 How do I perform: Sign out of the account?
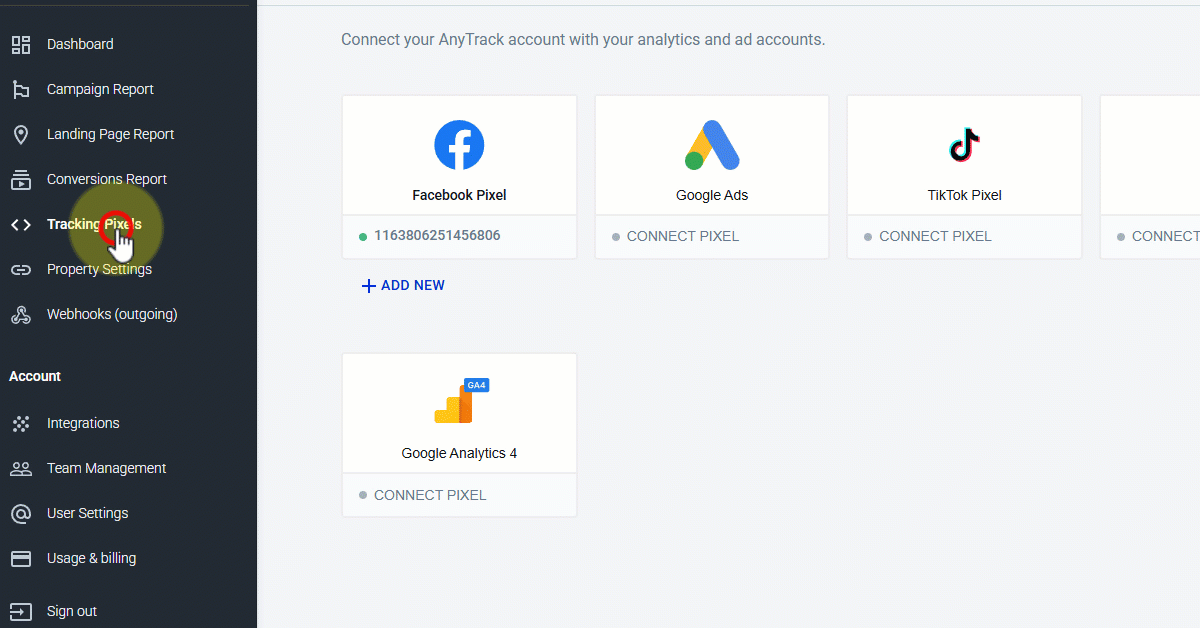pyautogui.click(x=72, y=611)
